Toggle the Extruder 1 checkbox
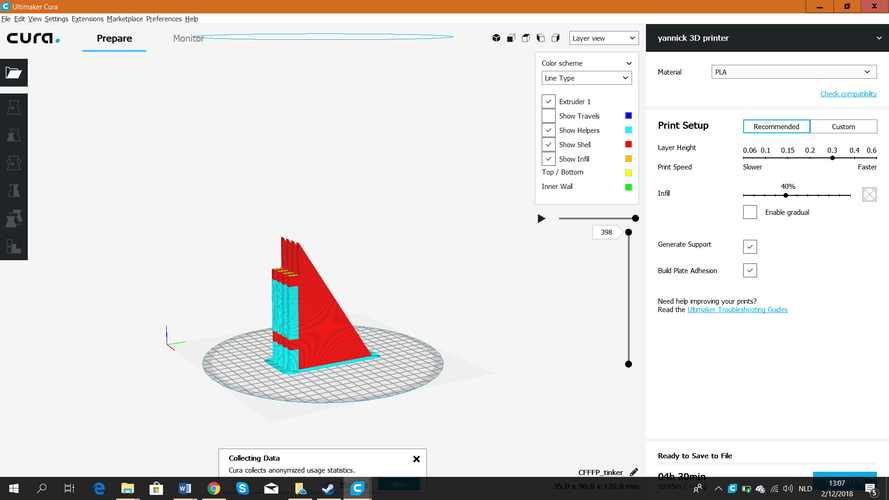 pos(548,101)
